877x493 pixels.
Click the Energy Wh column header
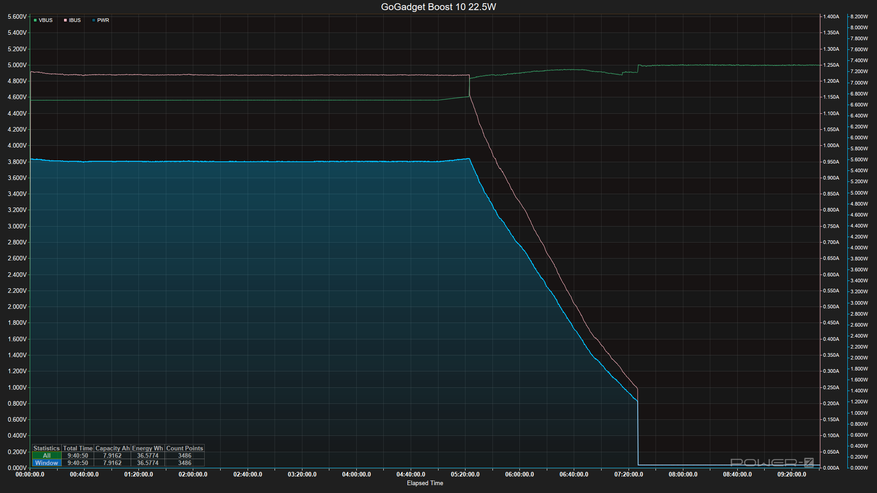pyautogui.click(x=148, y=448)
